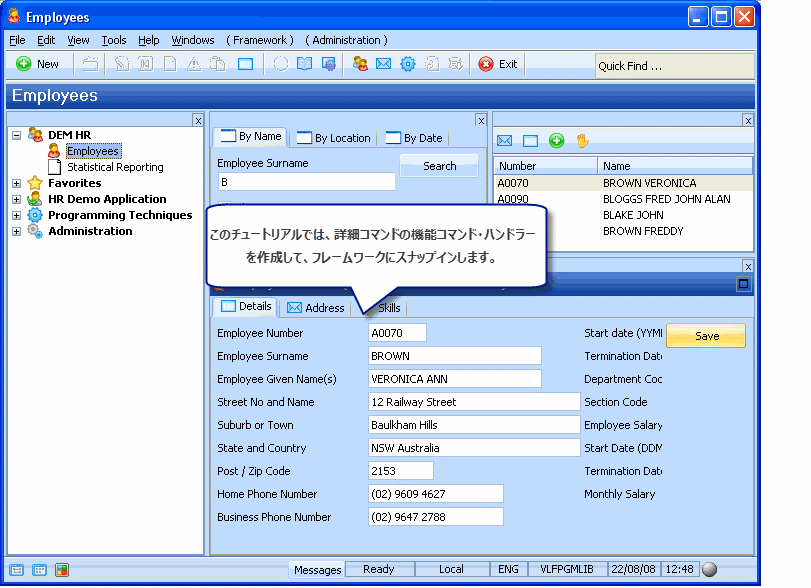Select Statistical Reporting in the tree
Image resolution: width=811 pixels, height=588 pixels.
point(115,167)
